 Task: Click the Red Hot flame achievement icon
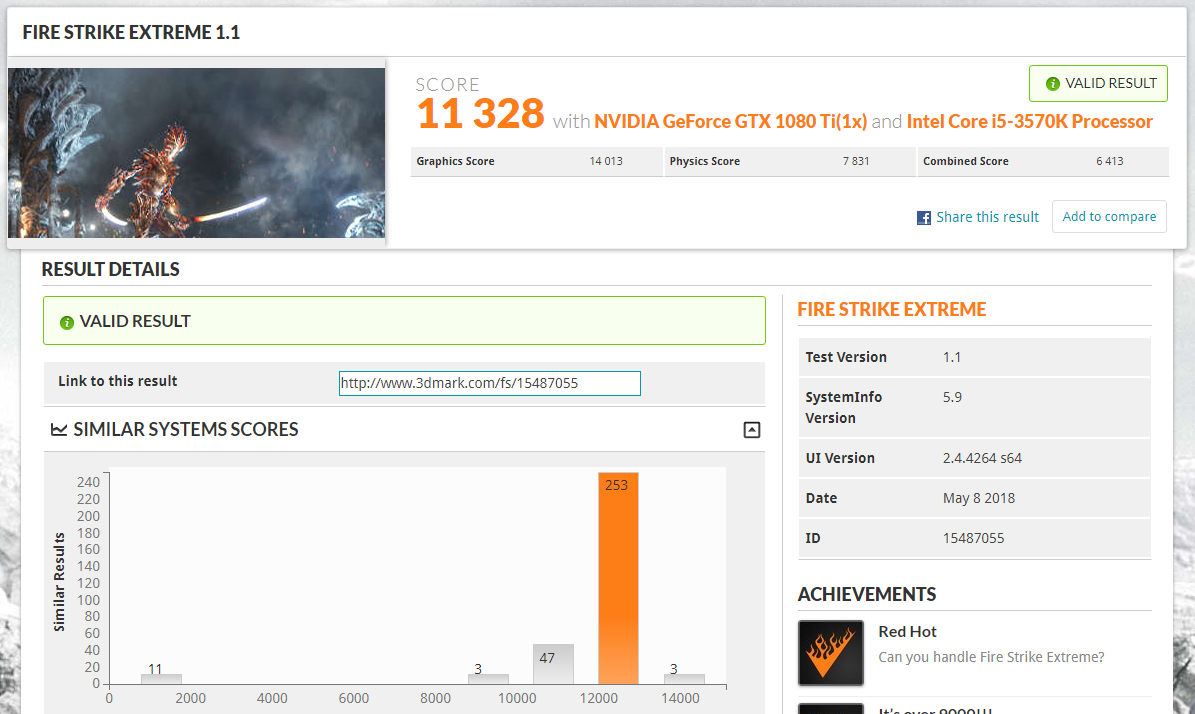coord(830,652)
